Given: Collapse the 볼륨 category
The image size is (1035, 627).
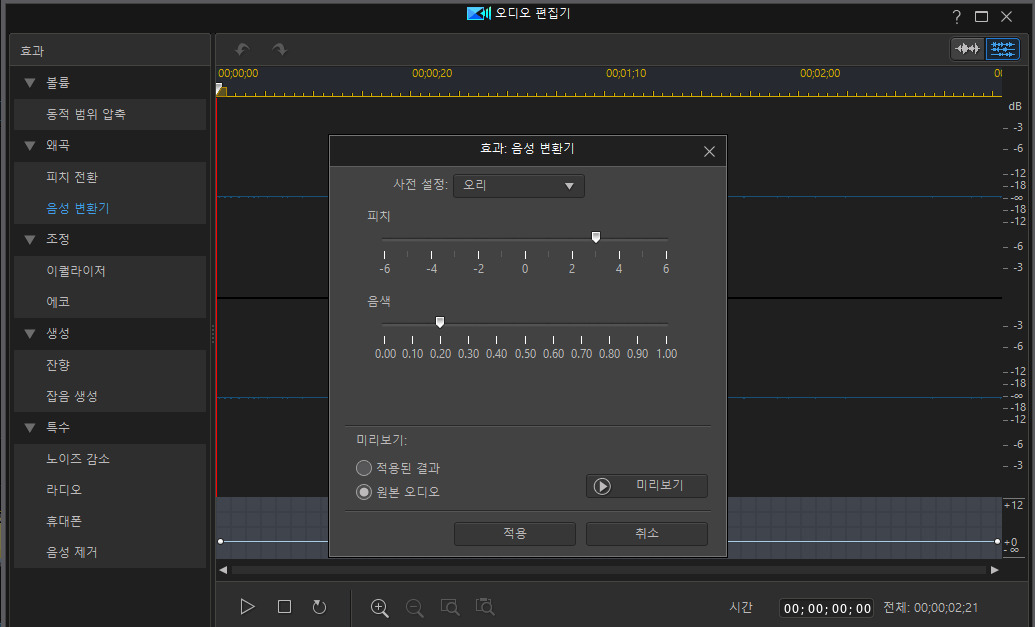Looking at the screenshot, I should click(x=30, y=82).
